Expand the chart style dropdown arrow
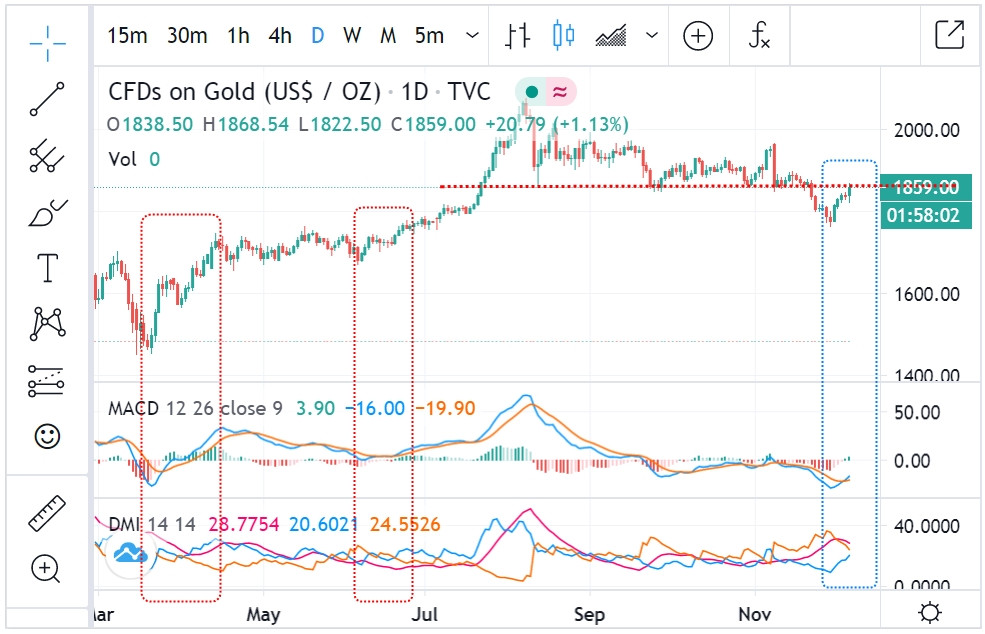The width and height of the screenshot is (985, 634). 652,36
